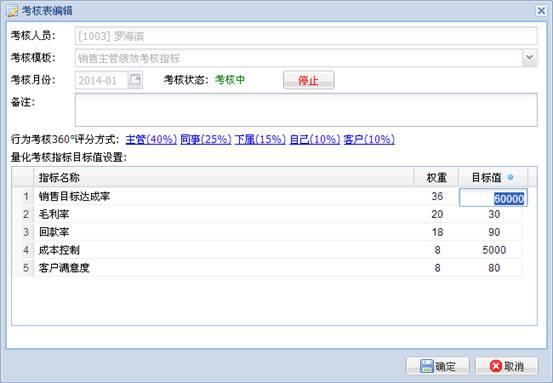Click 权重 cell 36 for 销售目标达成率
The image size is (553, 383).
coord(437,196)
